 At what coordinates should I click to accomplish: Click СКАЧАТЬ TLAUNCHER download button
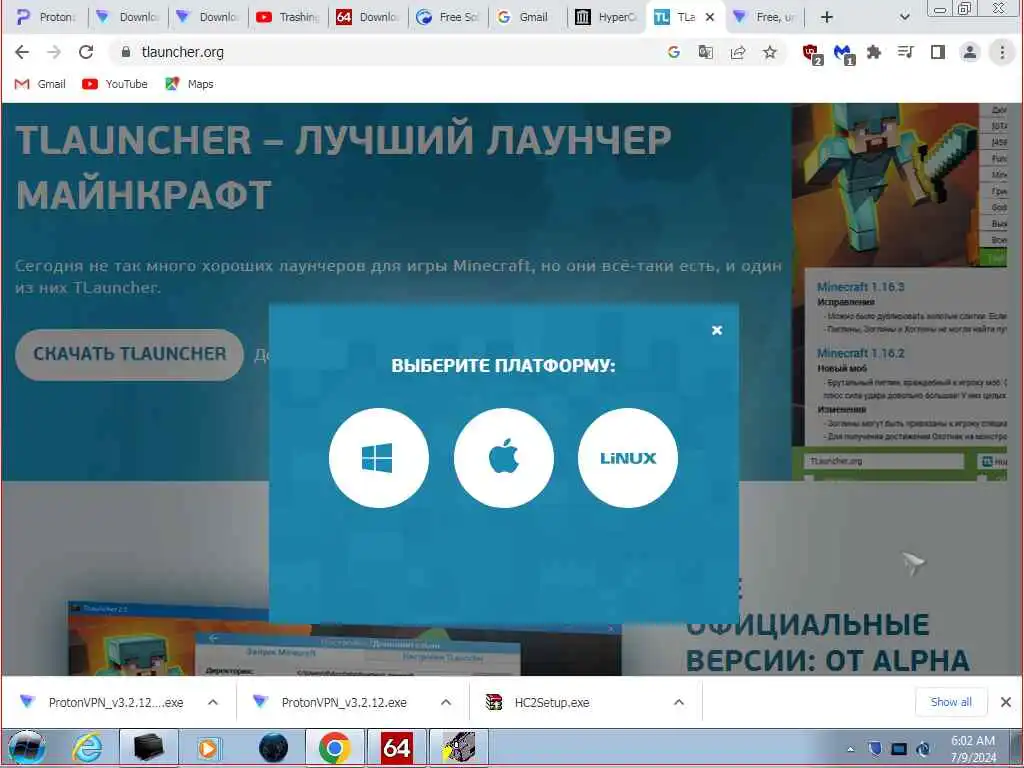point(129,354)
